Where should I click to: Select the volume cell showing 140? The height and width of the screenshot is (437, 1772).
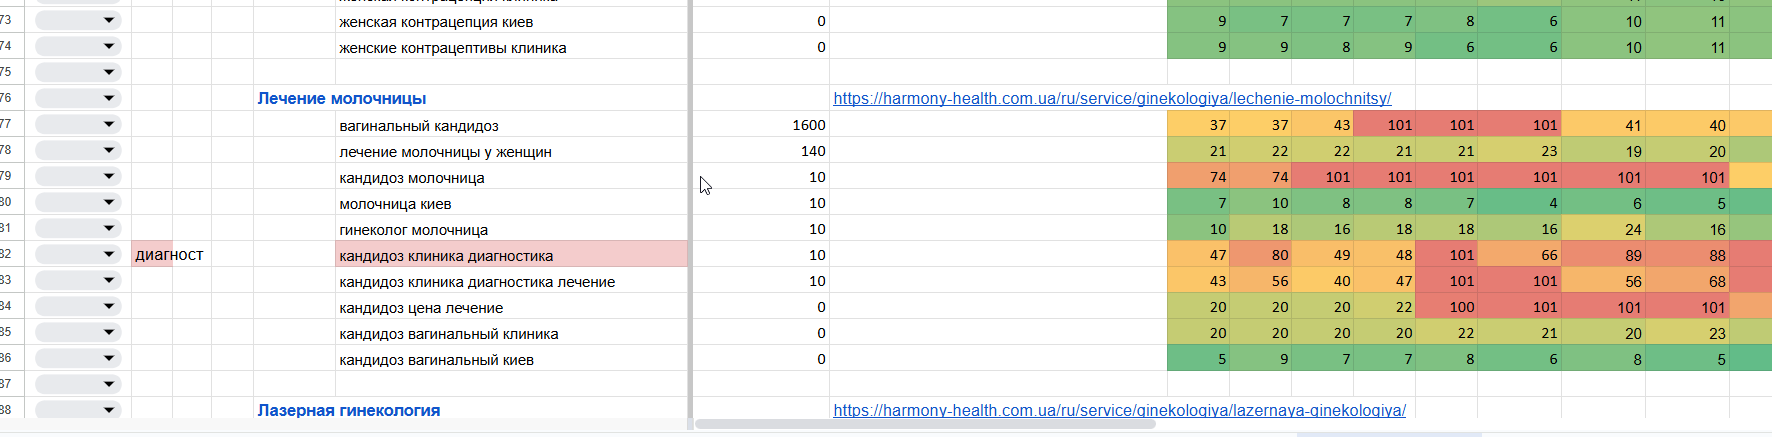(761, 150)
